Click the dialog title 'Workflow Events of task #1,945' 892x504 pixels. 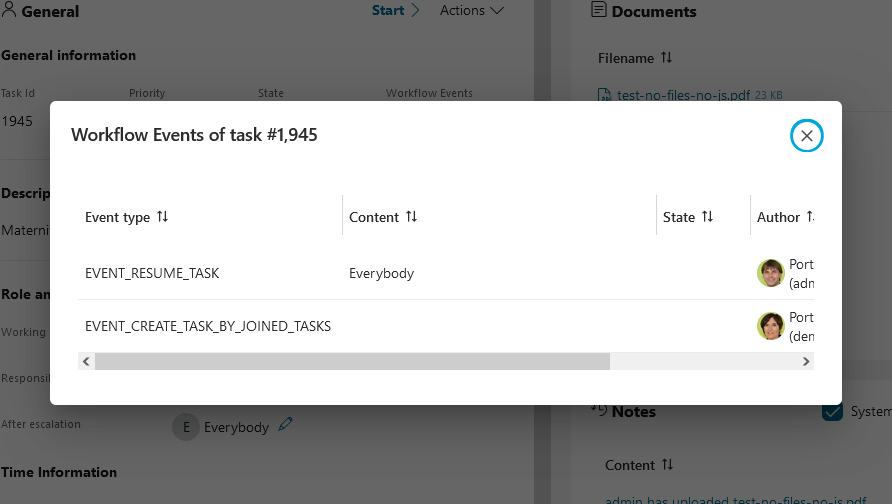(194, 135)
